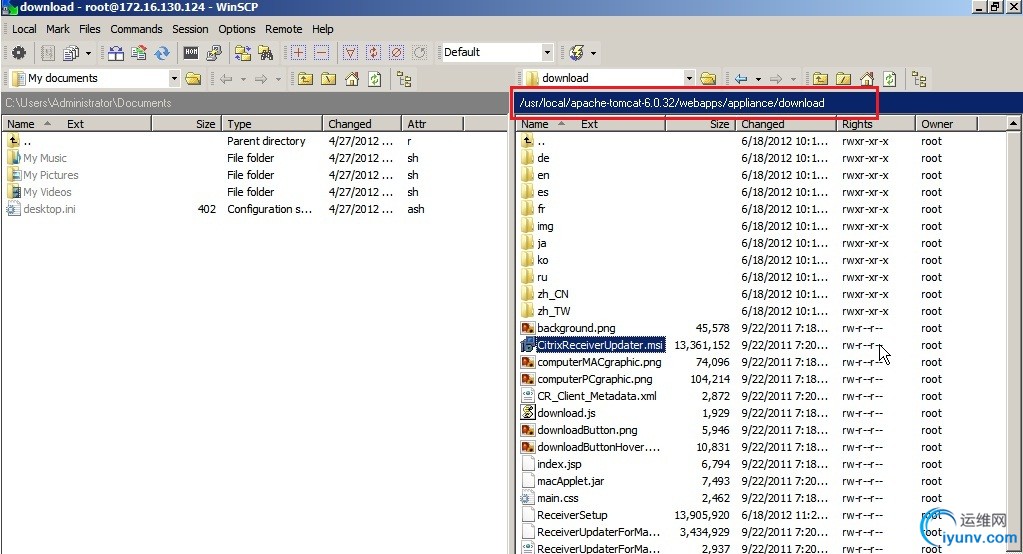Refresh local panel icon
Screen dimensions: 1023x554
(x=374, y=79)
